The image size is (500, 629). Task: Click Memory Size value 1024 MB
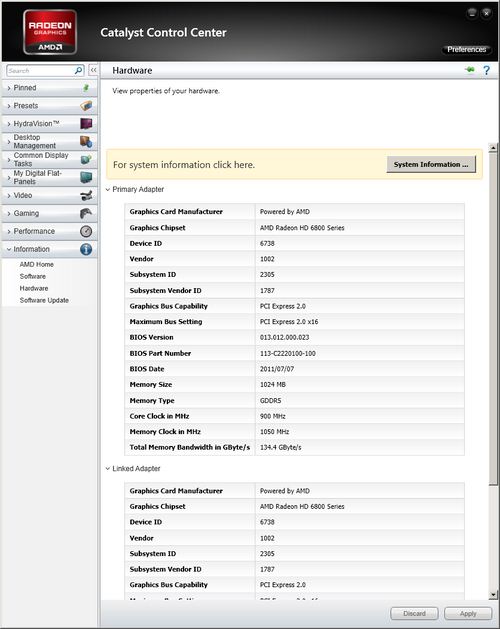(273, 385)
